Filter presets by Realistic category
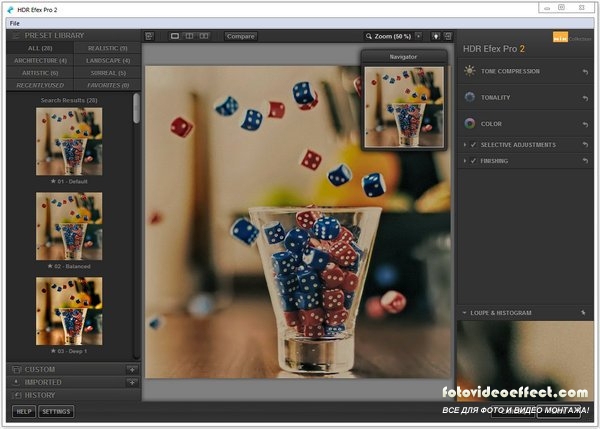600x429 pixels. 108,48
